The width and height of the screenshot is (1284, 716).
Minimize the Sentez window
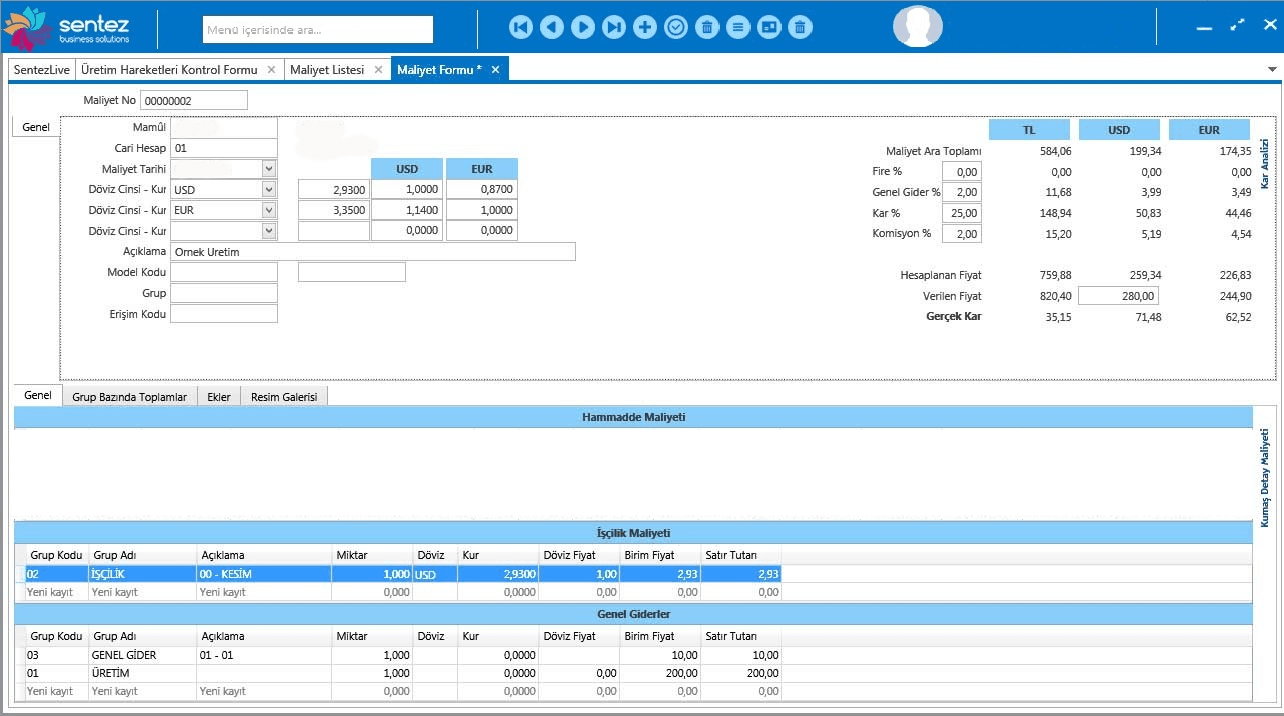point(1205,28)
